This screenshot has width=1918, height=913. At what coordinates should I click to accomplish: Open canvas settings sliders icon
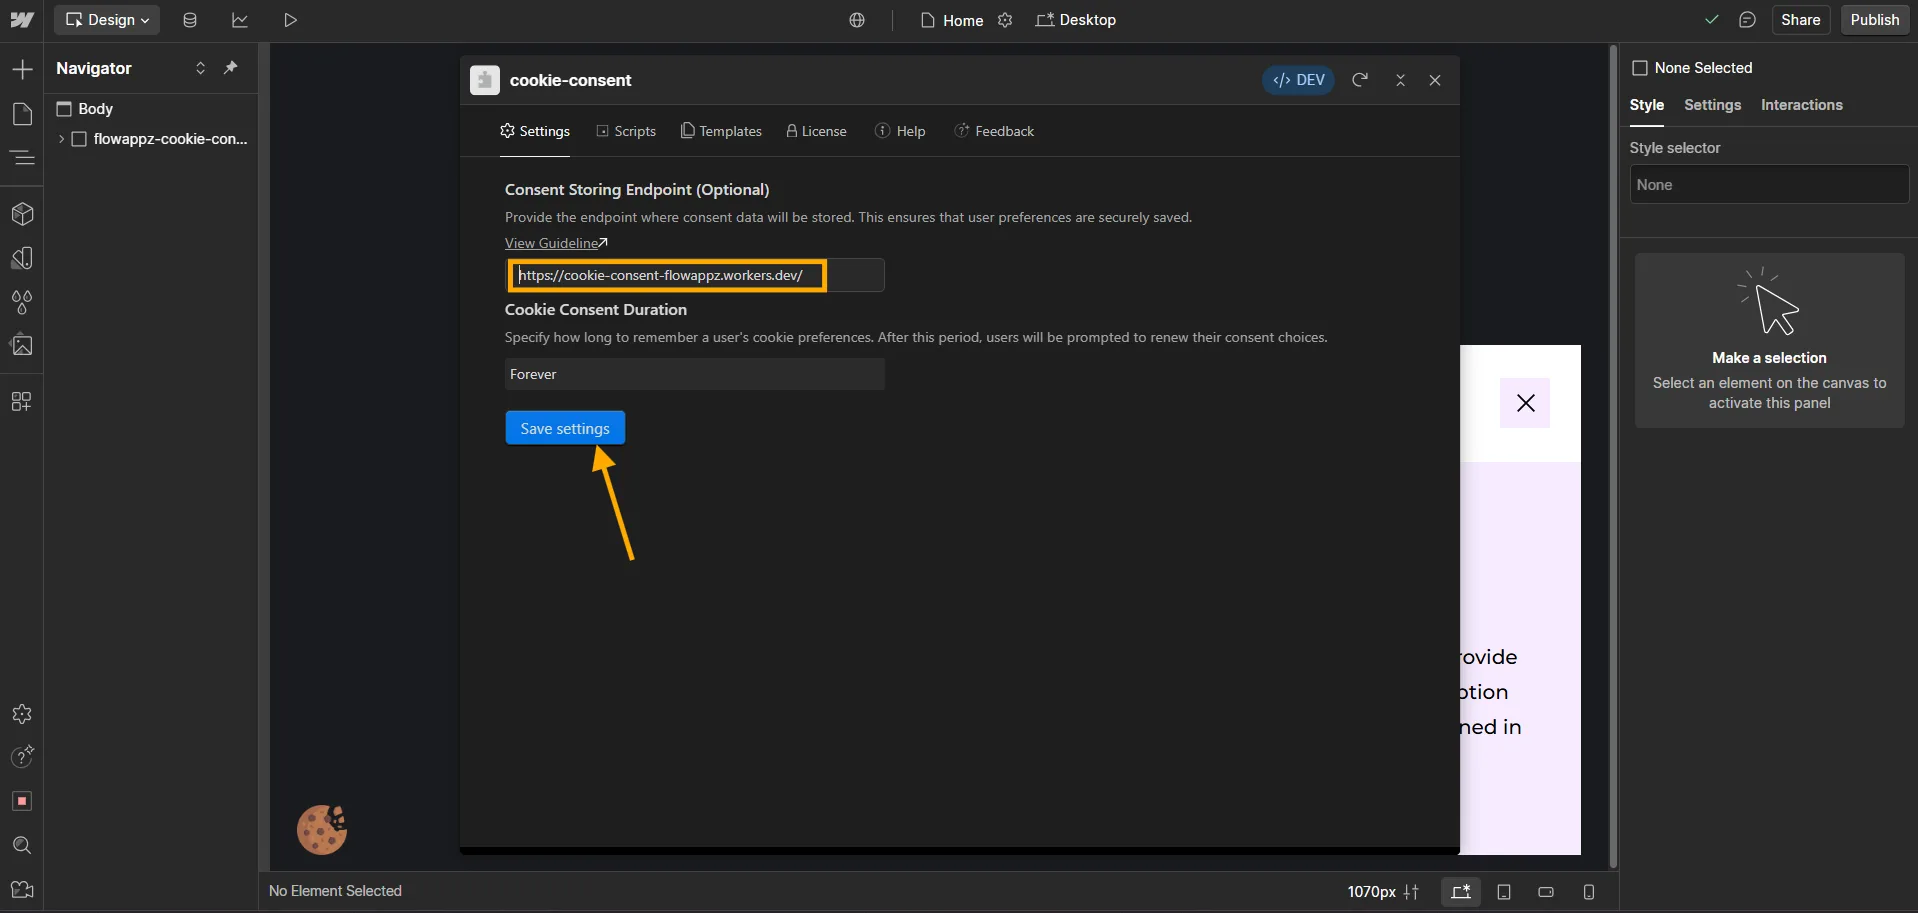coord(1411,891)
